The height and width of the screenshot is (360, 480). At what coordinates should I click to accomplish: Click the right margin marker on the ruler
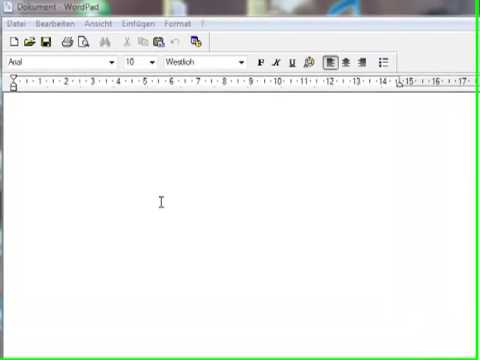coord(399,83)
